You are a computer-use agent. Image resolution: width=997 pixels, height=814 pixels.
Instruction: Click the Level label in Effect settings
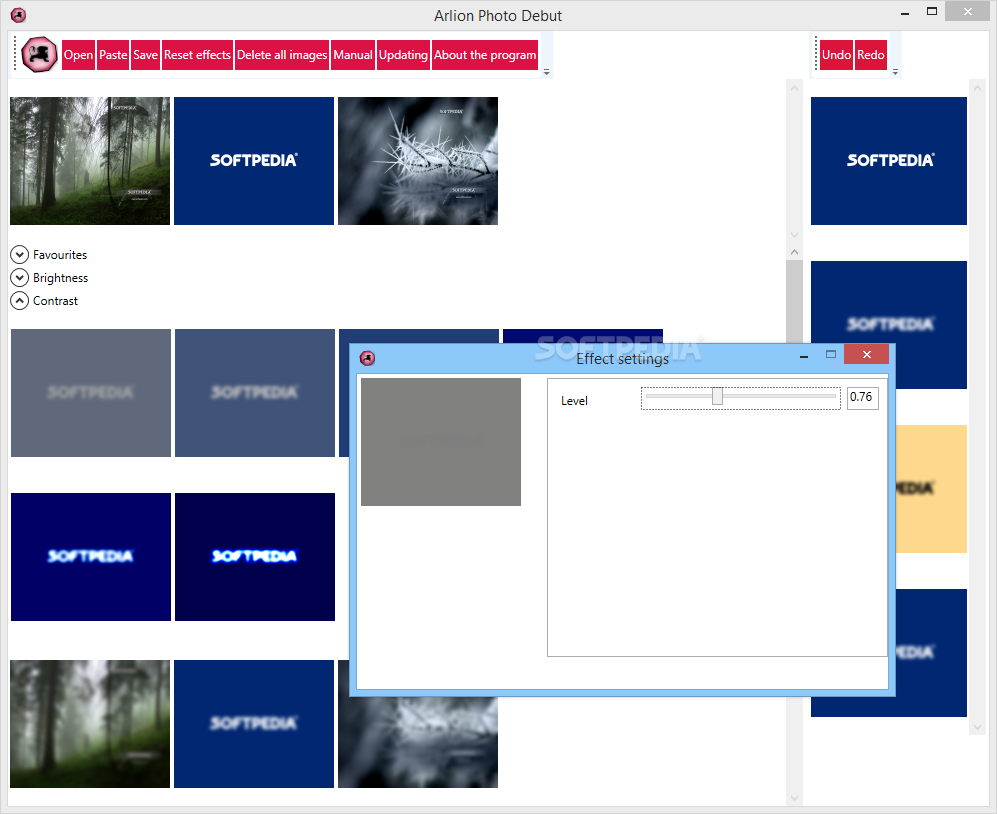click(x=574, y=401)
